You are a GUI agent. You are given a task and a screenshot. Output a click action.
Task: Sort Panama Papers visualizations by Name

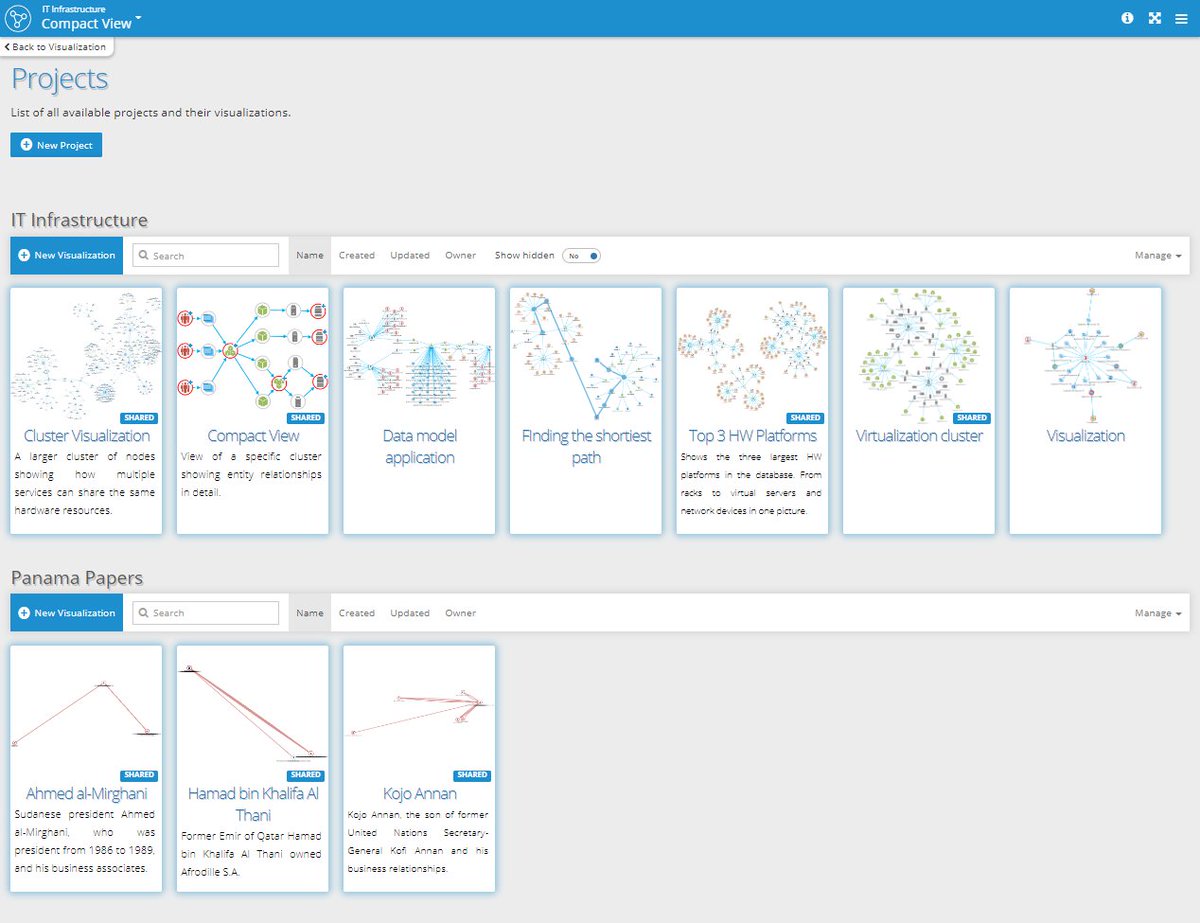click(310, 613)
